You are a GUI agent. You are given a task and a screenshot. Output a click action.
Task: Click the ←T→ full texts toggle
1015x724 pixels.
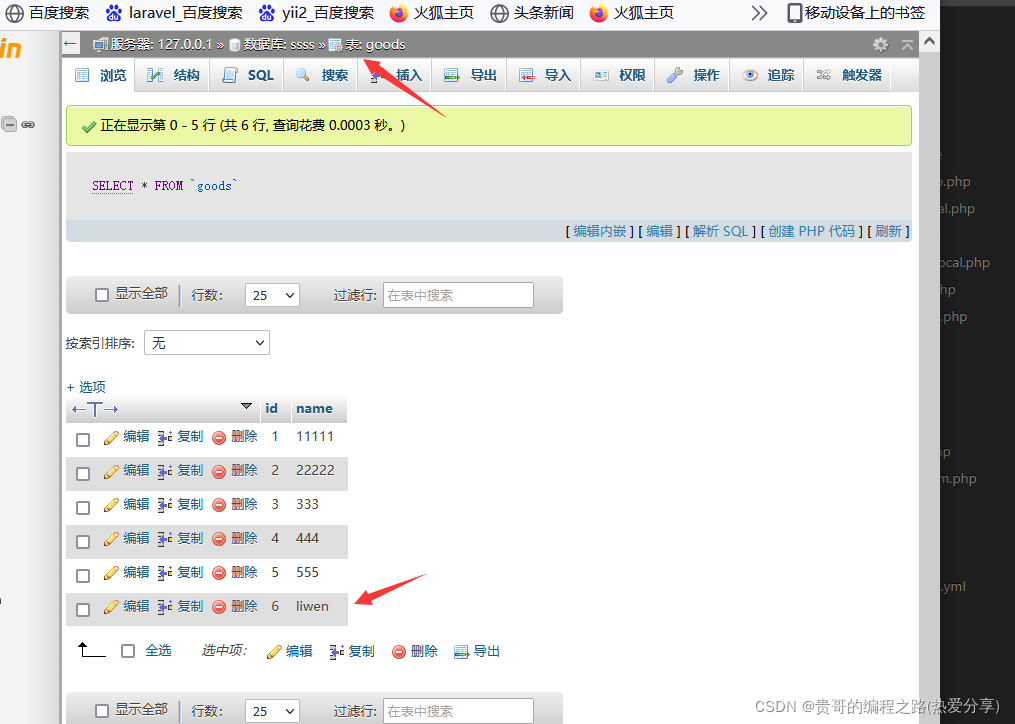(95, 409)
